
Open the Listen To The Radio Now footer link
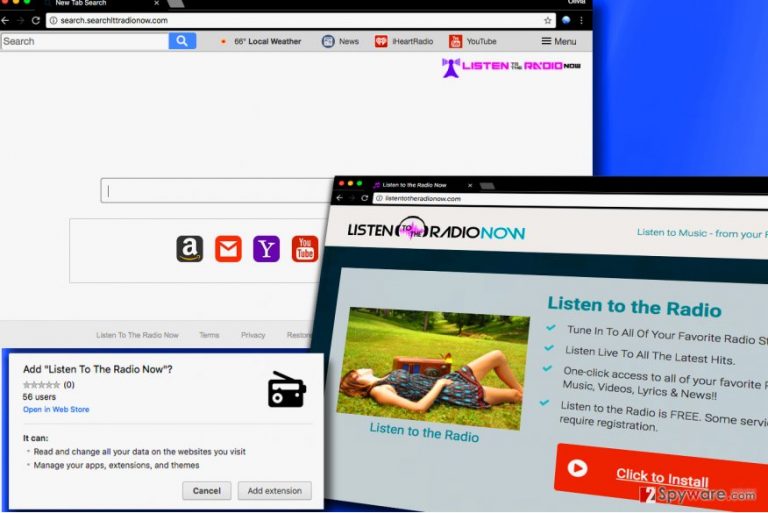click(137, 335)
